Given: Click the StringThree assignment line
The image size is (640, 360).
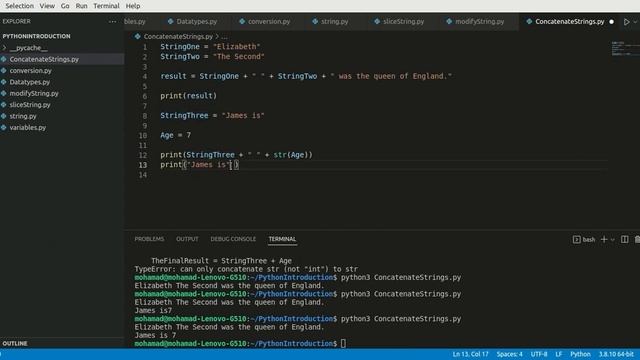Looking at the screenshot, I should (x=212, y=116).
